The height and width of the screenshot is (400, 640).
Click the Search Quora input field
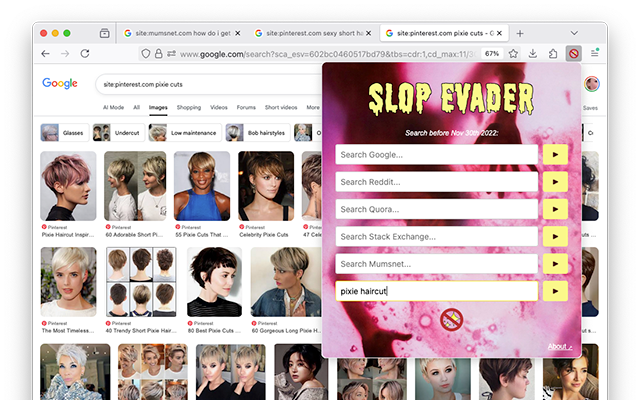(x=436, y=209)
